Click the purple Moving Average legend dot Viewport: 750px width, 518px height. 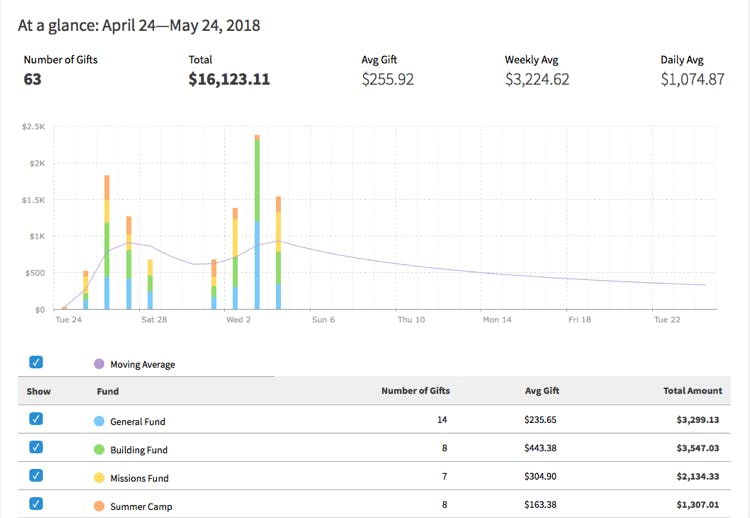(x=99, y=364)
